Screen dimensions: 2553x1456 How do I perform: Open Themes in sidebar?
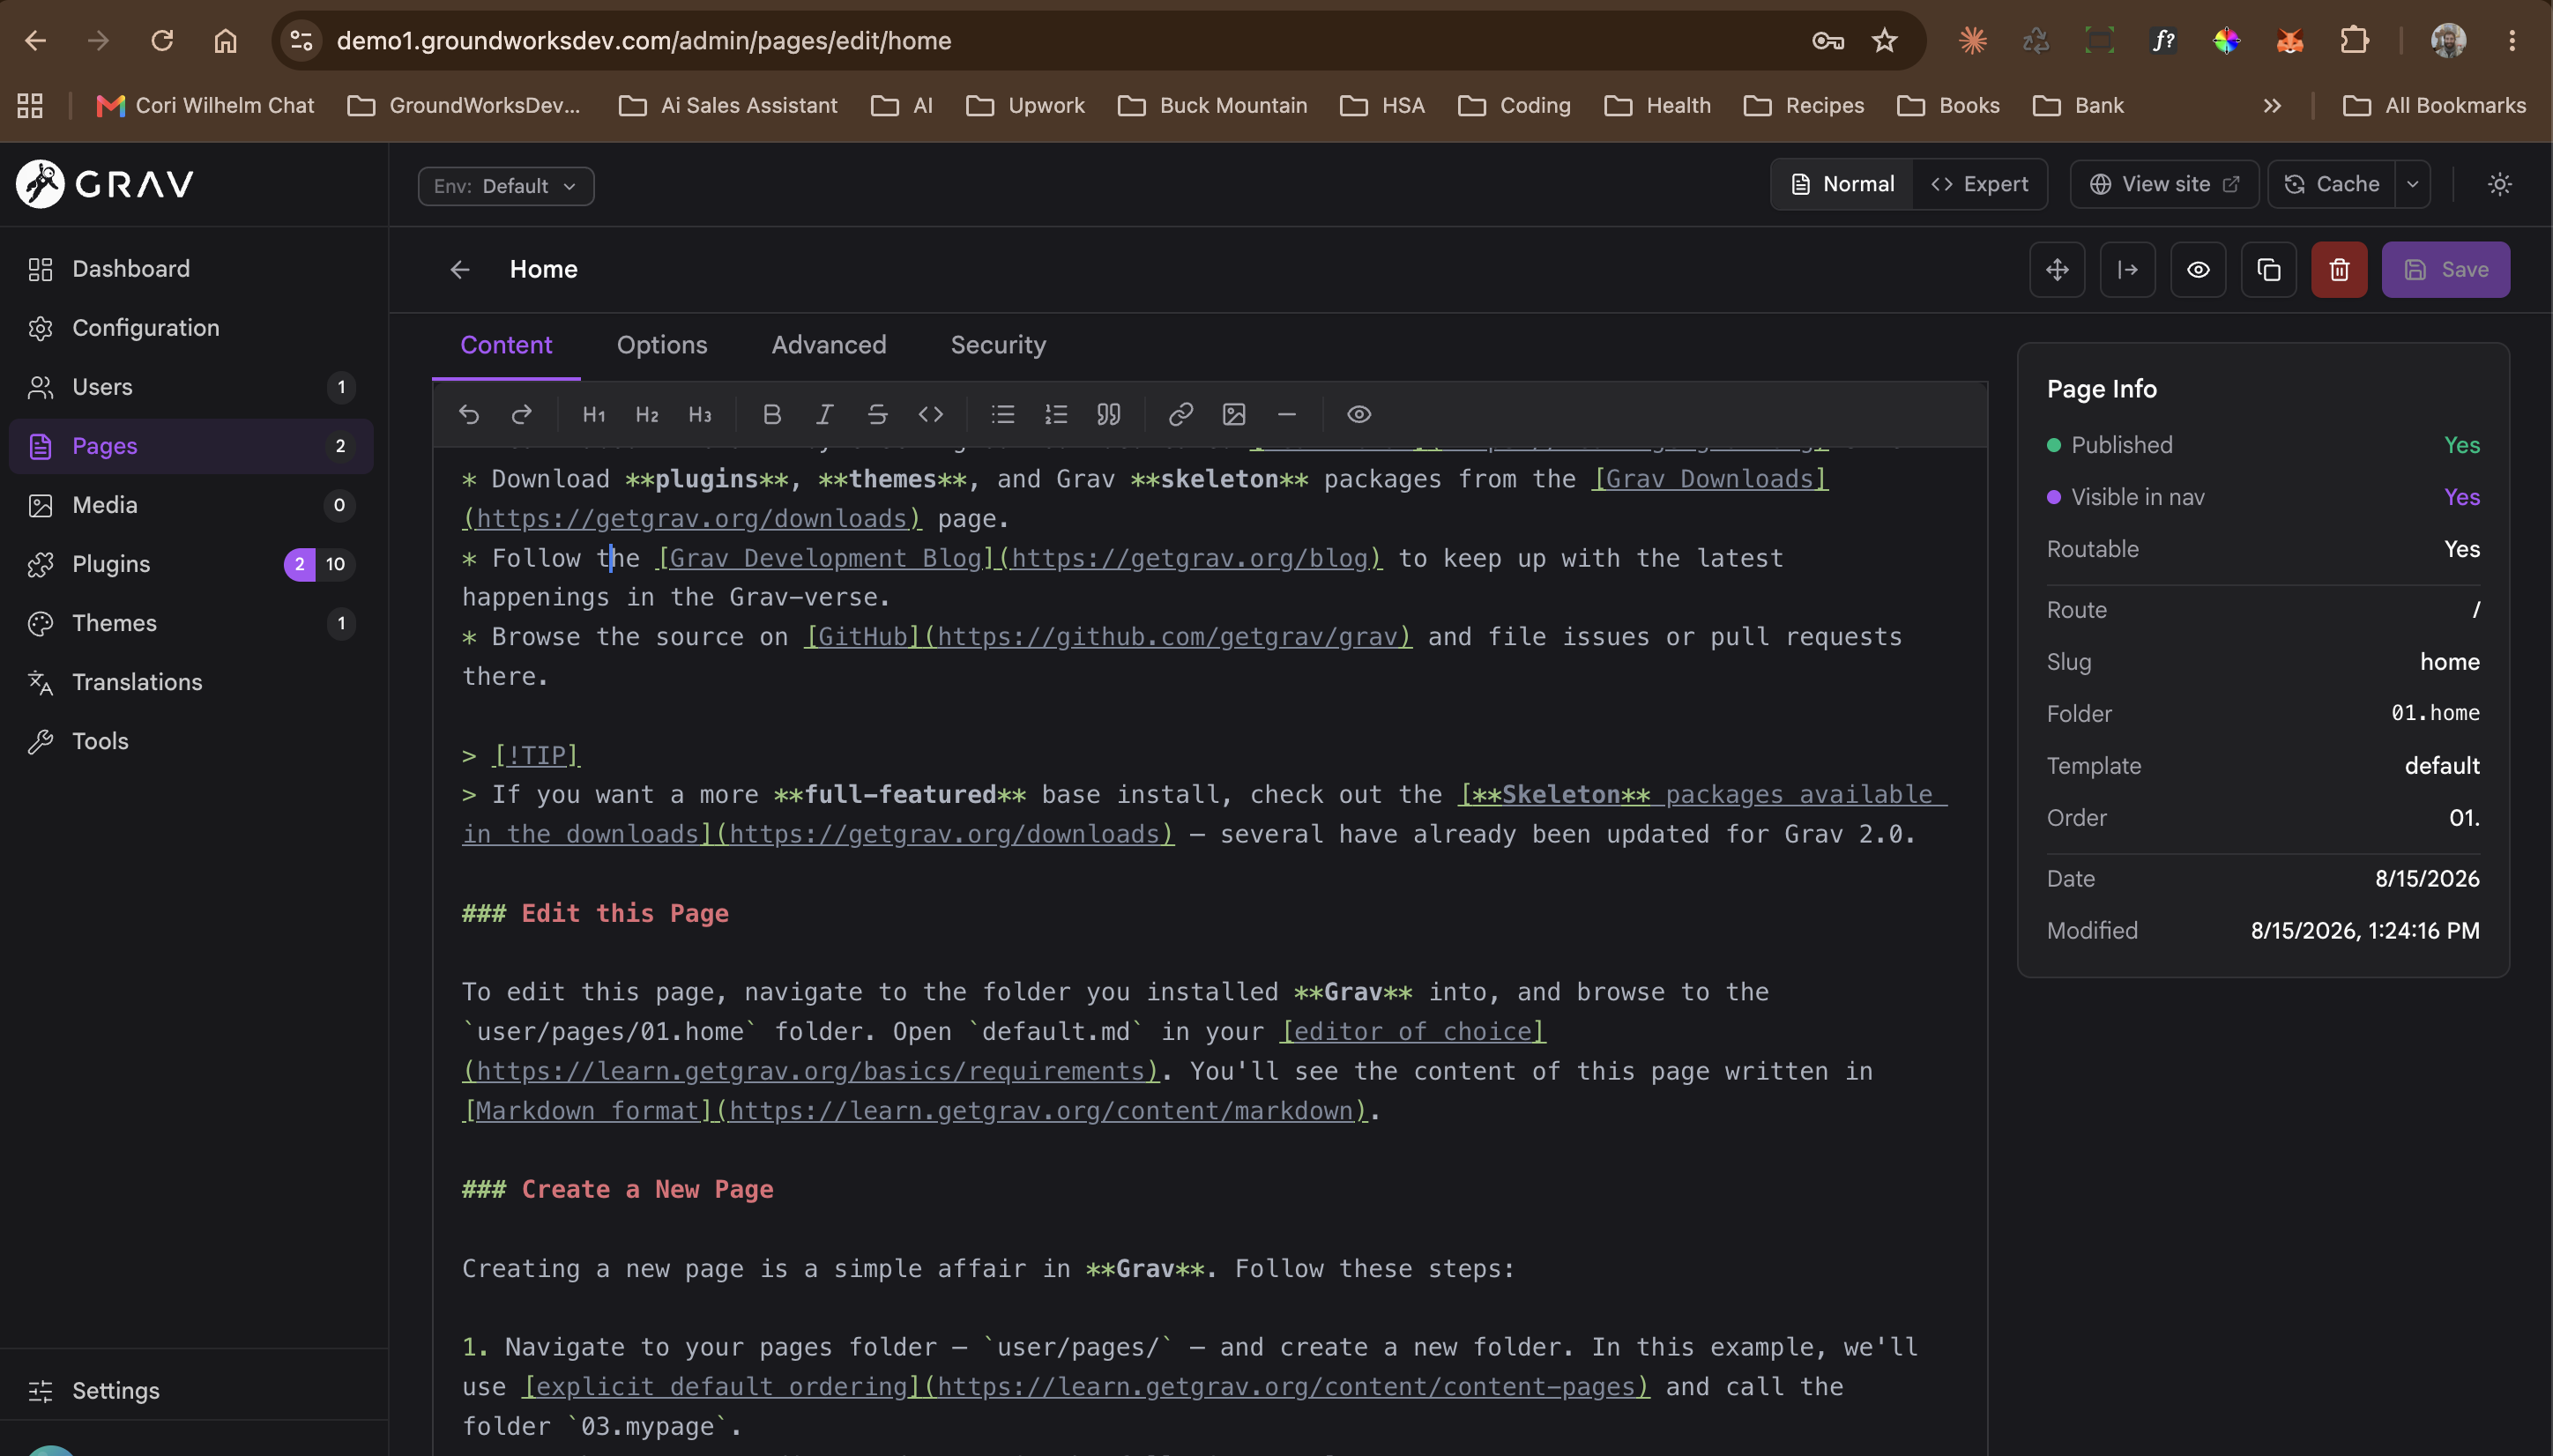pos(191,623)
